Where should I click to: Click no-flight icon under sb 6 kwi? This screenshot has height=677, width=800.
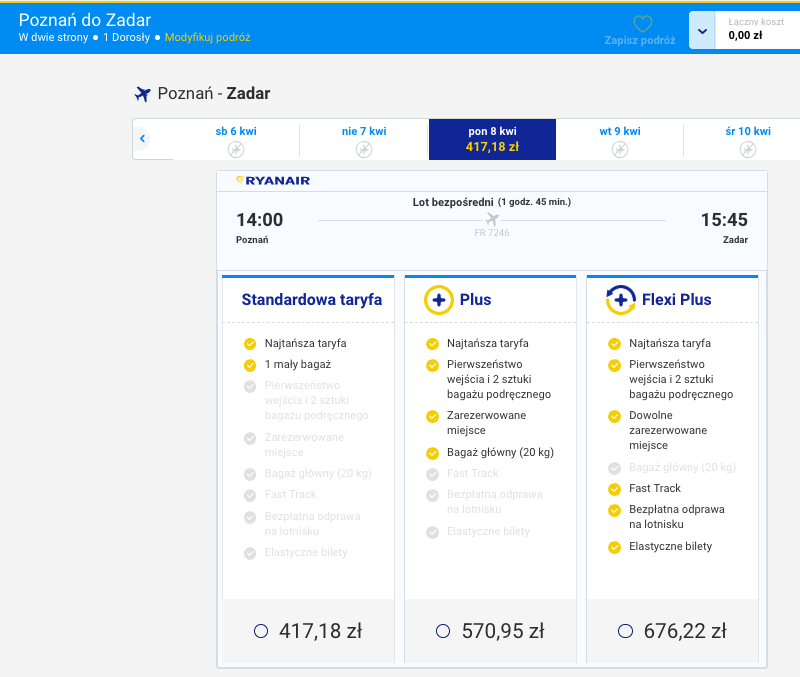pyautogui.click(x=236, y=149)
